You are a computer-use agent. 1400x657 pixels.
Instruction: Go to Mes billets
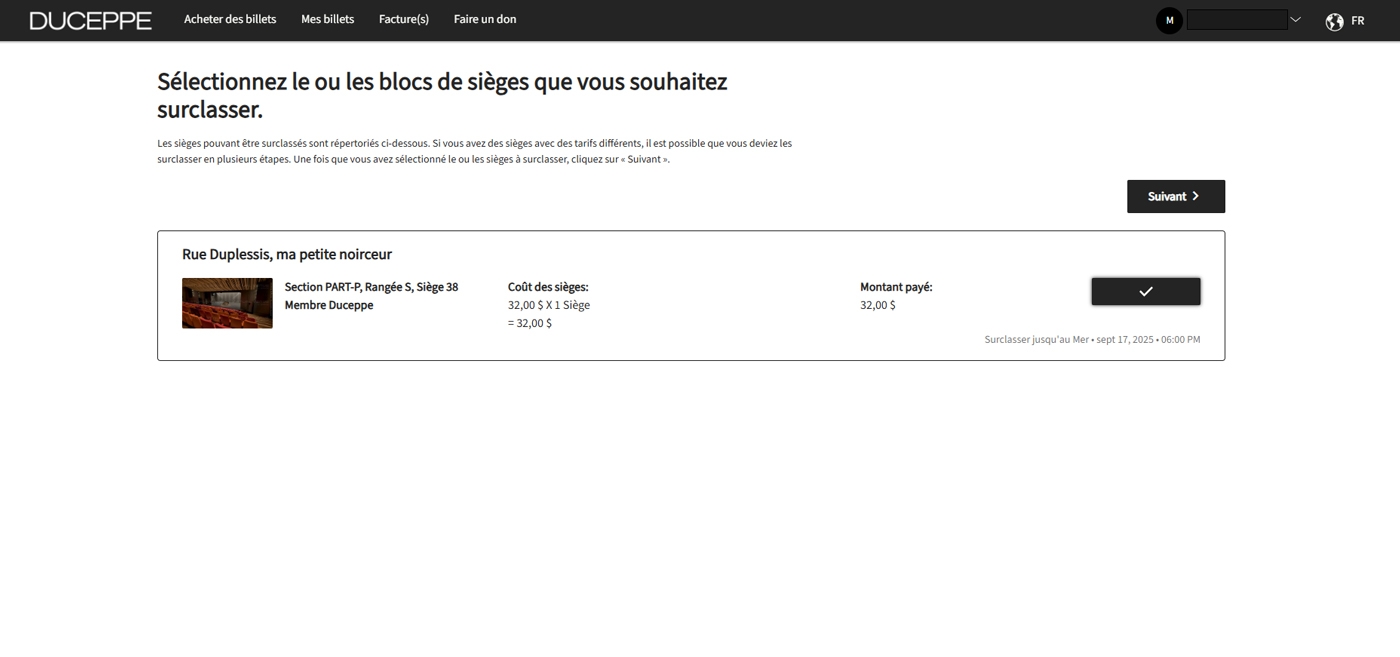pyautogui.click(x=327, y=19)
